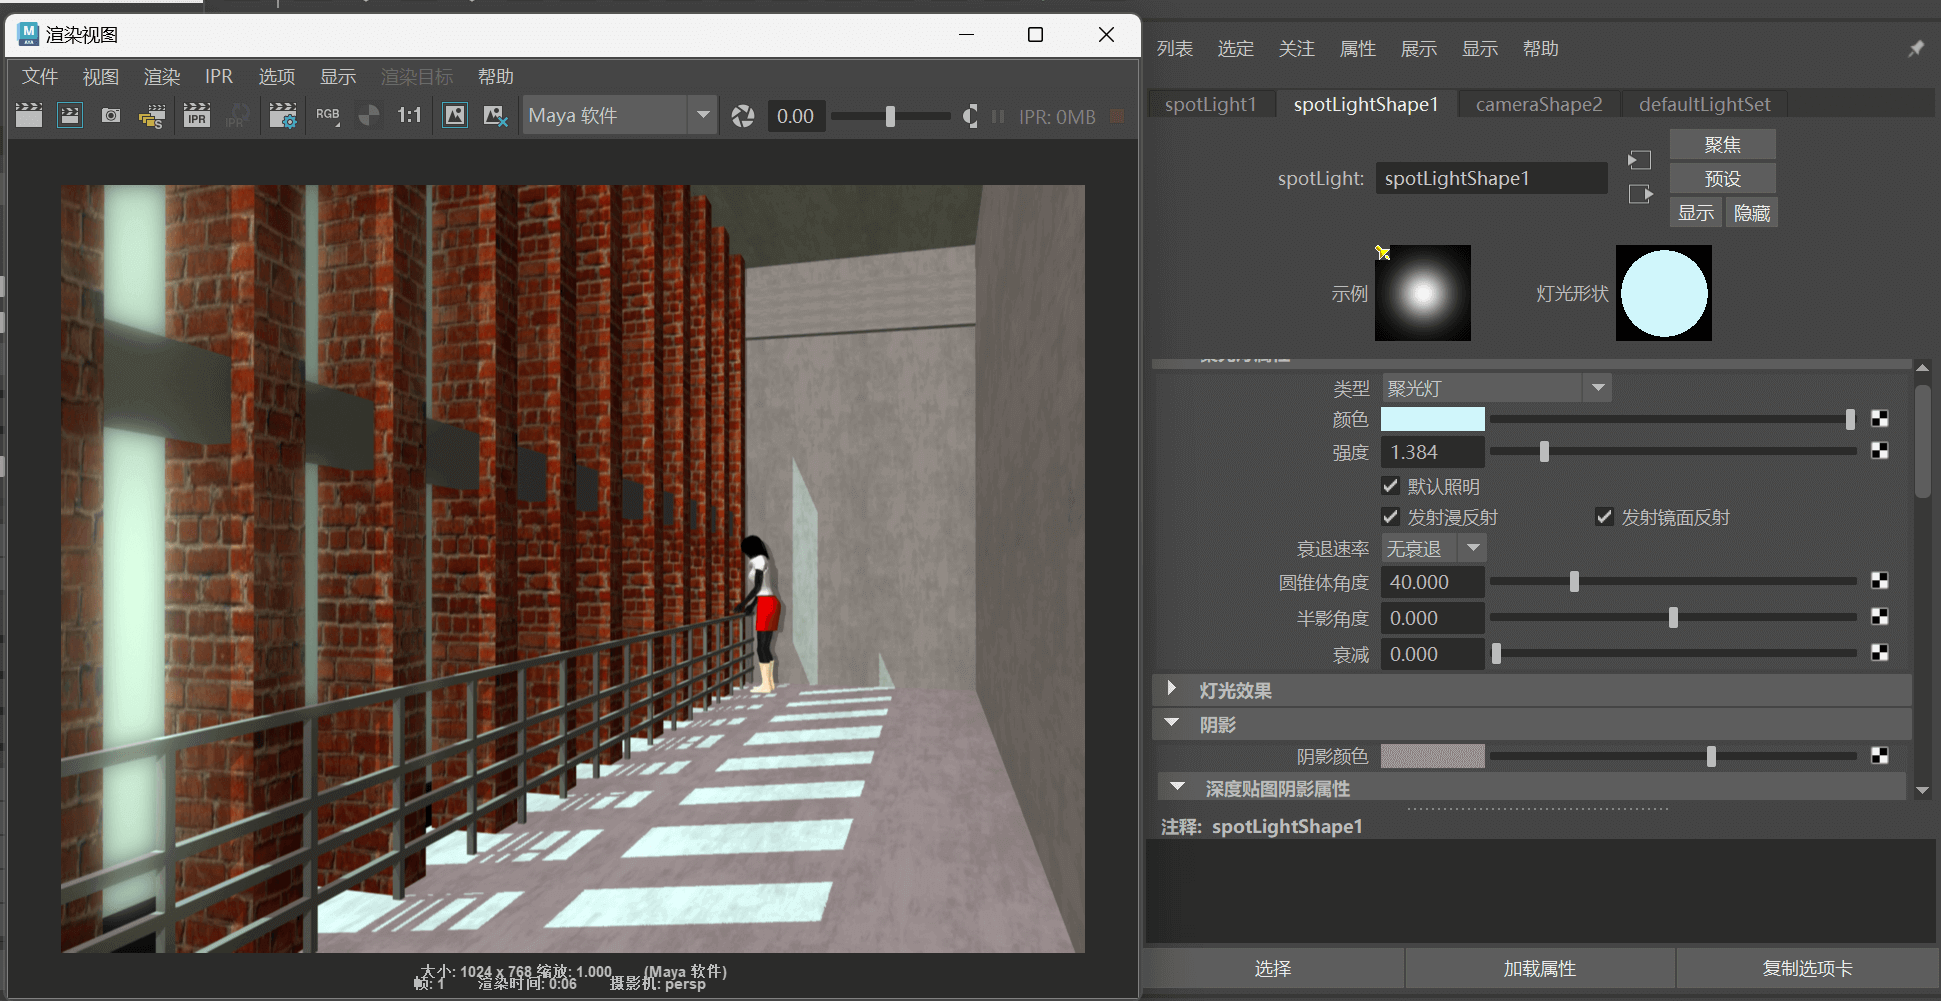Image resolution: width=1941 pixels, height=1001 pixels.
Task: Click the light 颜色 color swatch
Action: [x=1432, y=419]
